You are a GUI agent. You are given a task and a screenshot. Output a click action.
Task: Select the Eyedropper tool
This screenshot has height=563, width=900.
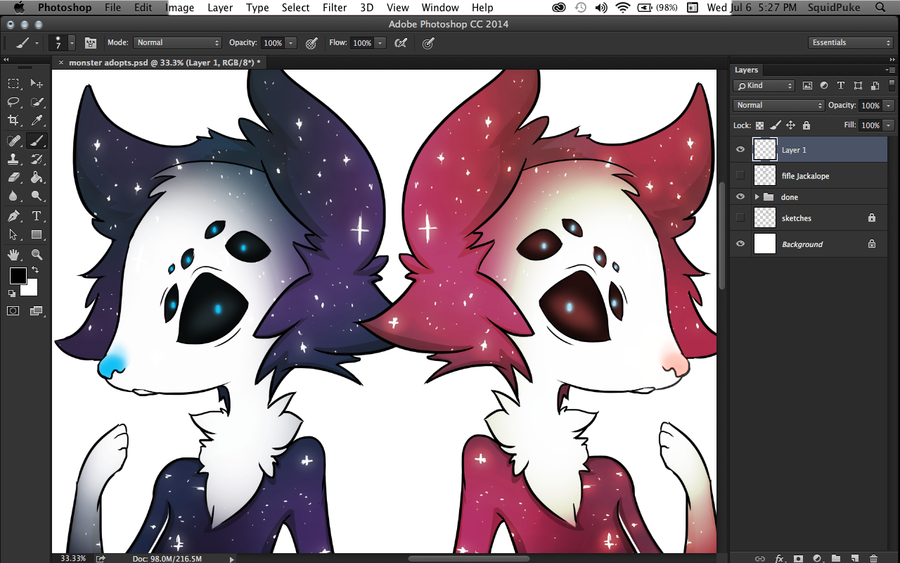[x=37, y=121]
